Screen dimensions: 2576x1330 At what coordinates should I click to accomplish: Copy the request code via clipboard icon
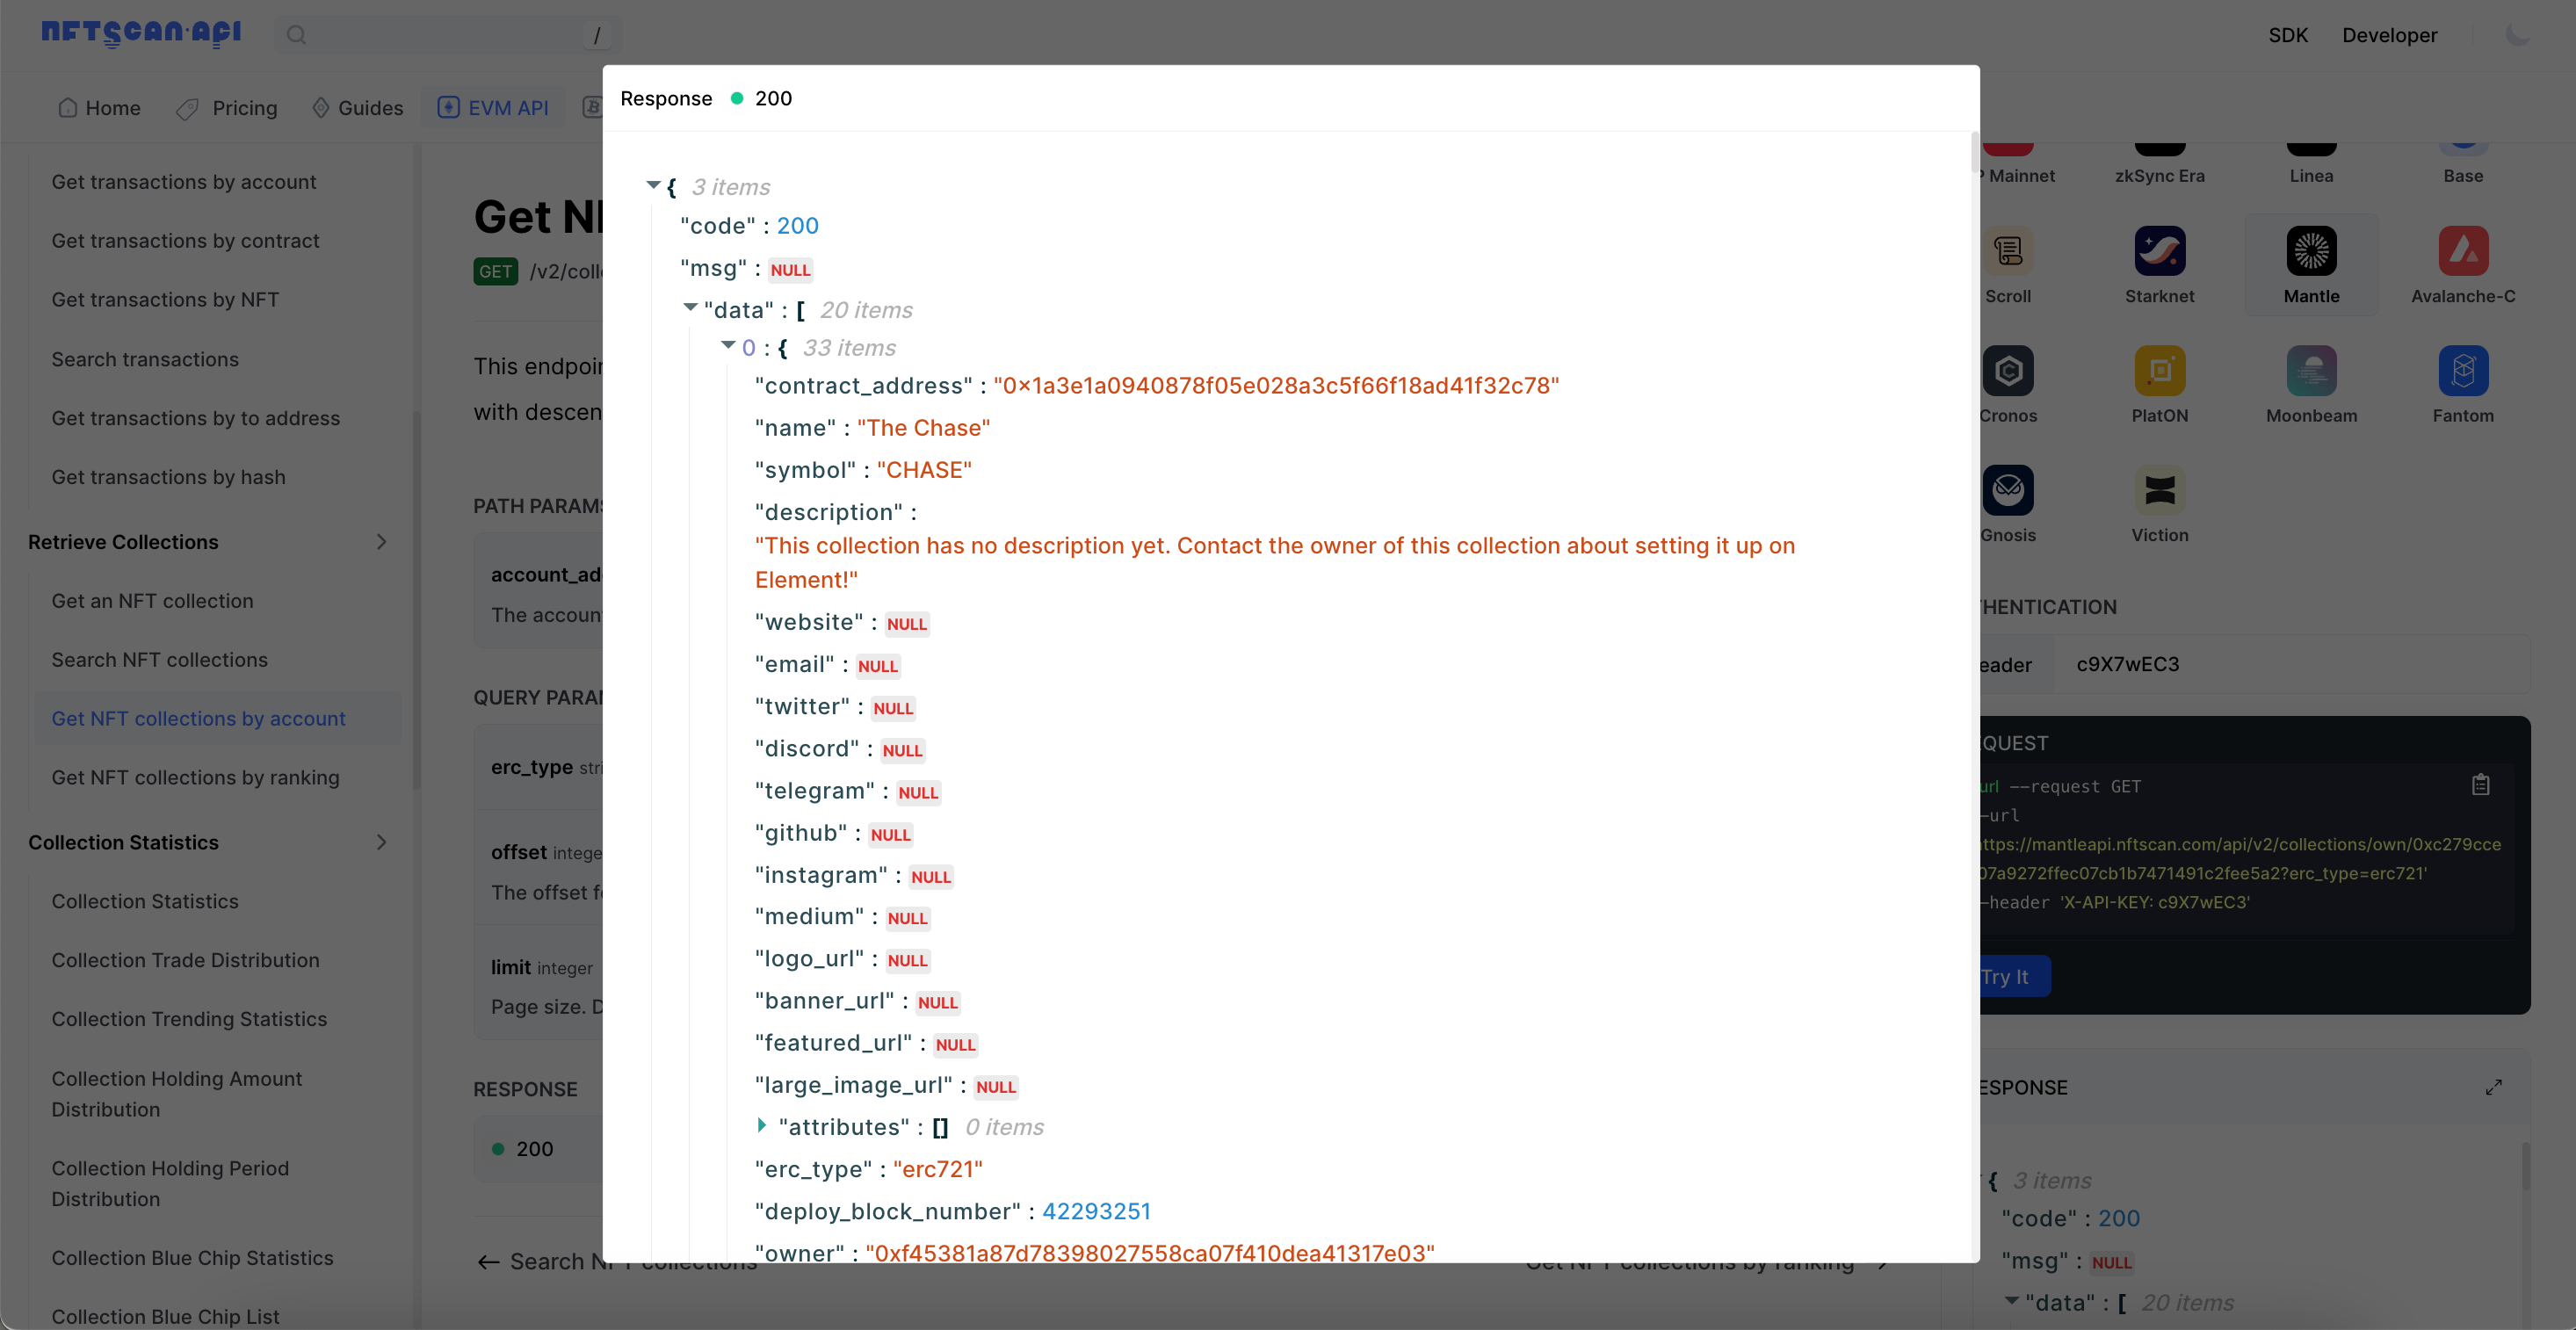2480,785
